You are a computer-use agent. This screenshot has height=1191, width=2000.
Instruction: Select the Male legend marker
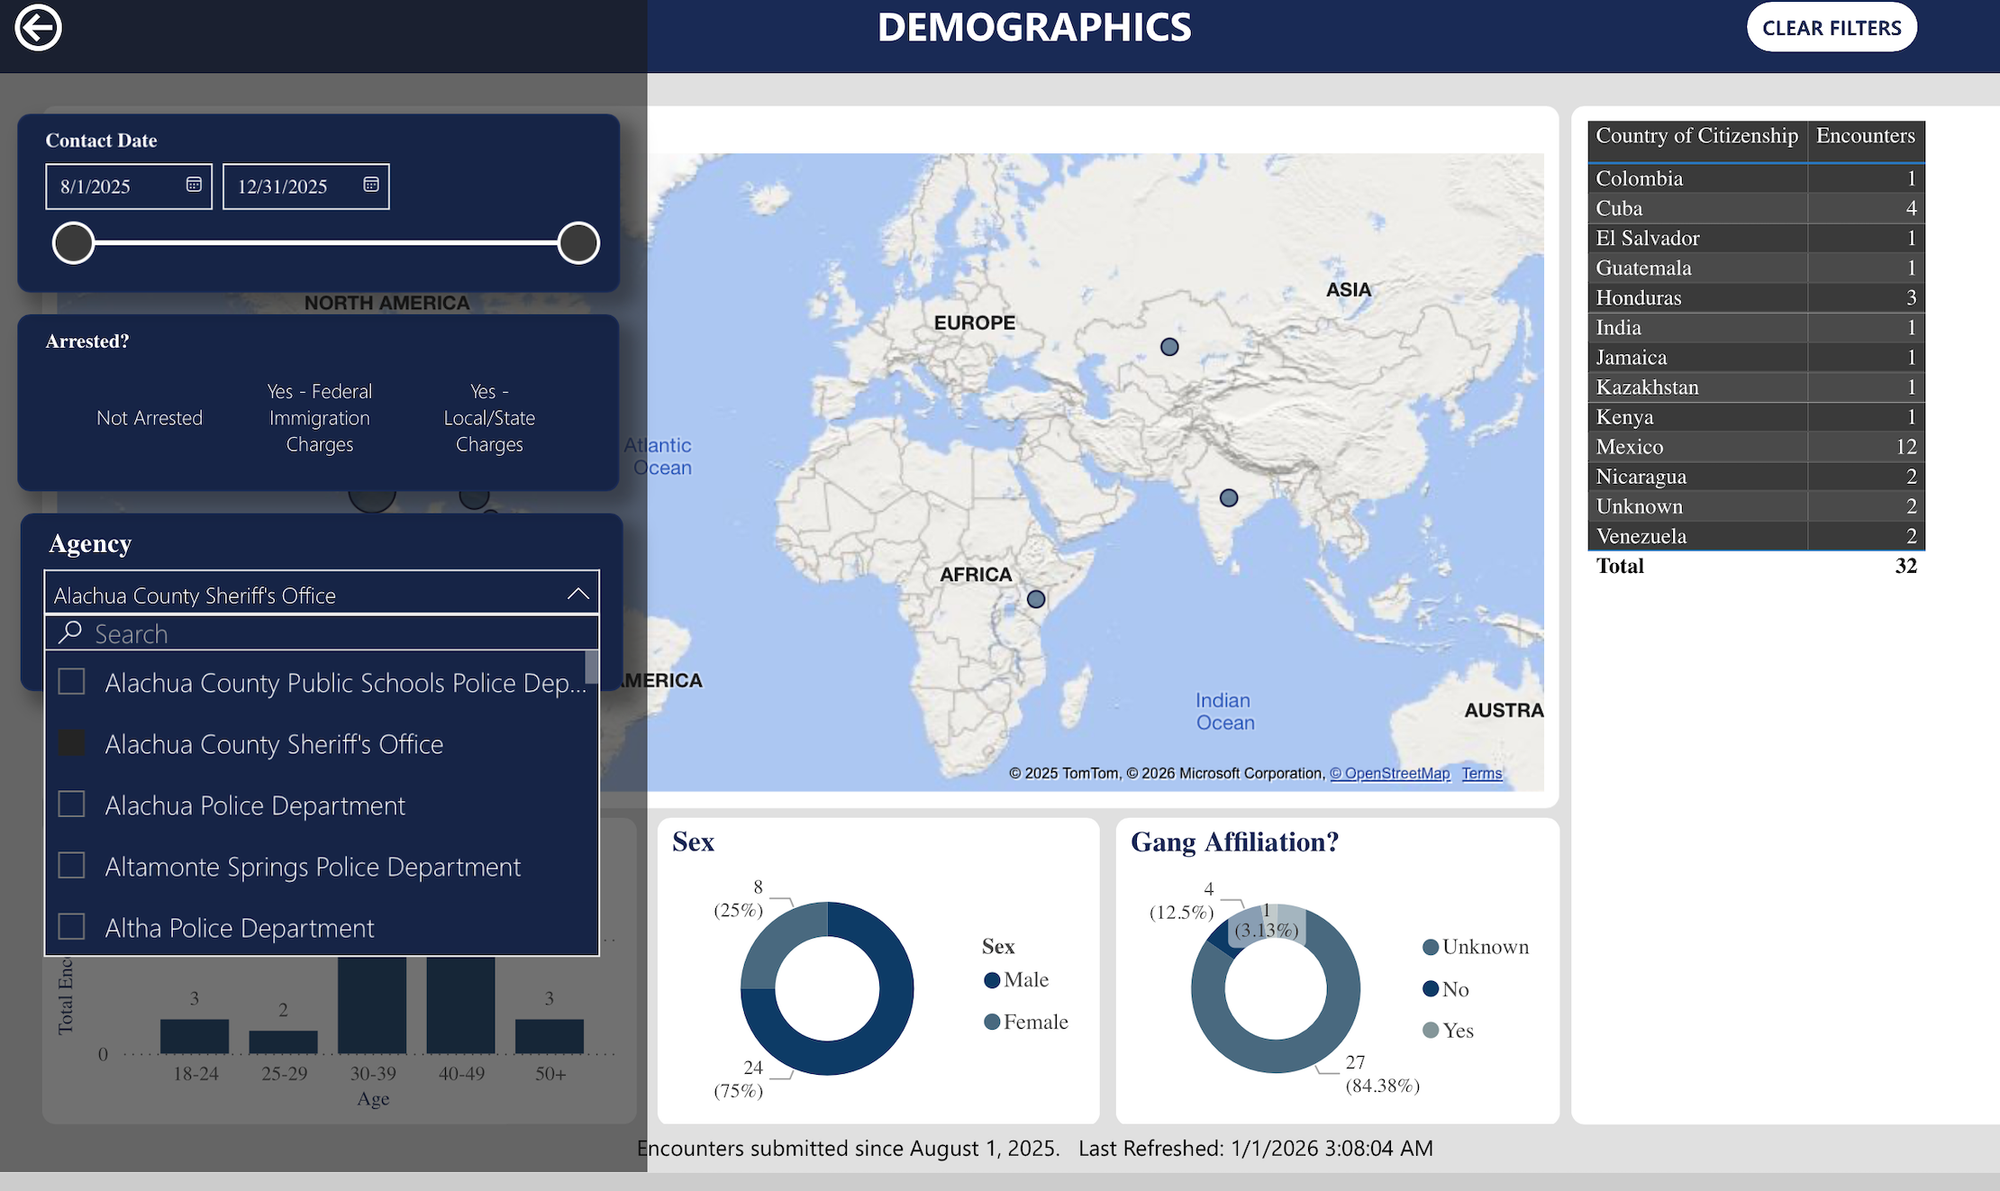click(x=992, y=980)
